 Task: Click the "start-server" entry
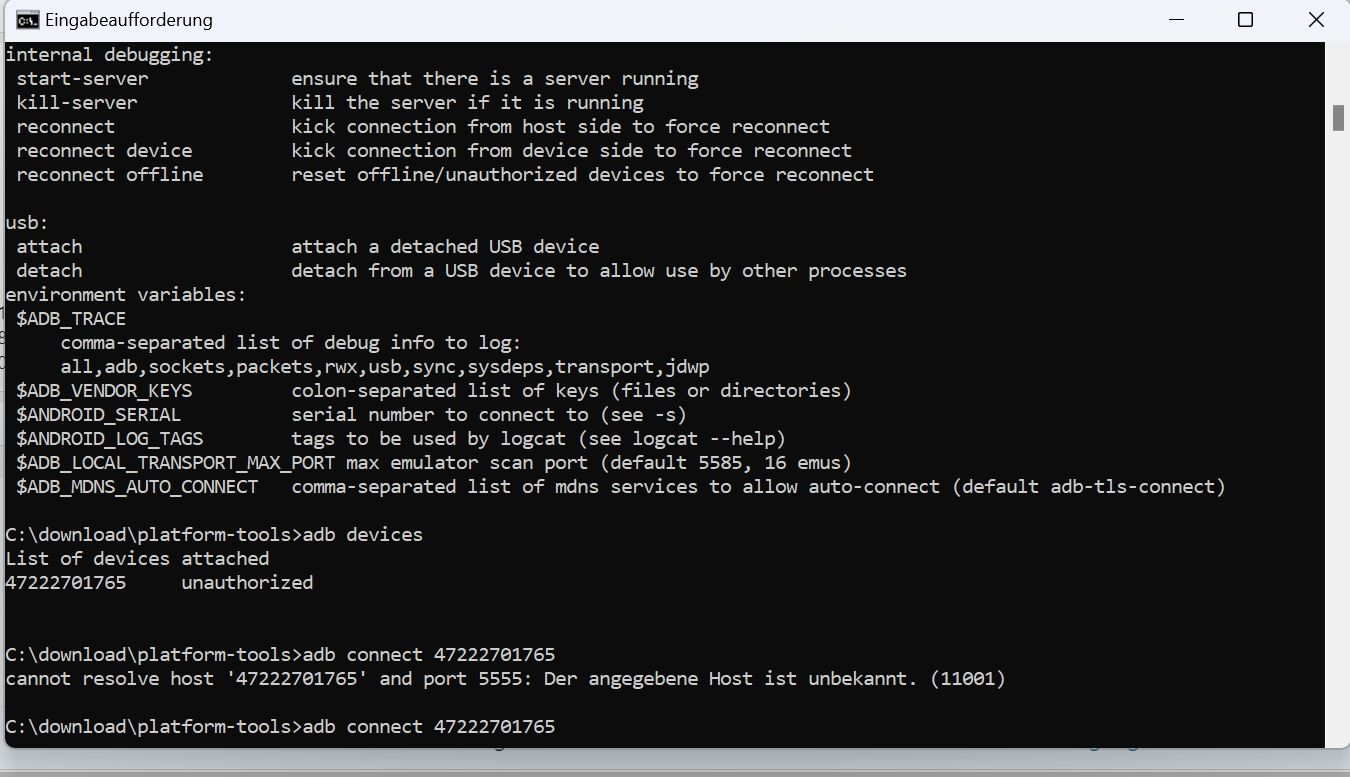coord(82,78)
